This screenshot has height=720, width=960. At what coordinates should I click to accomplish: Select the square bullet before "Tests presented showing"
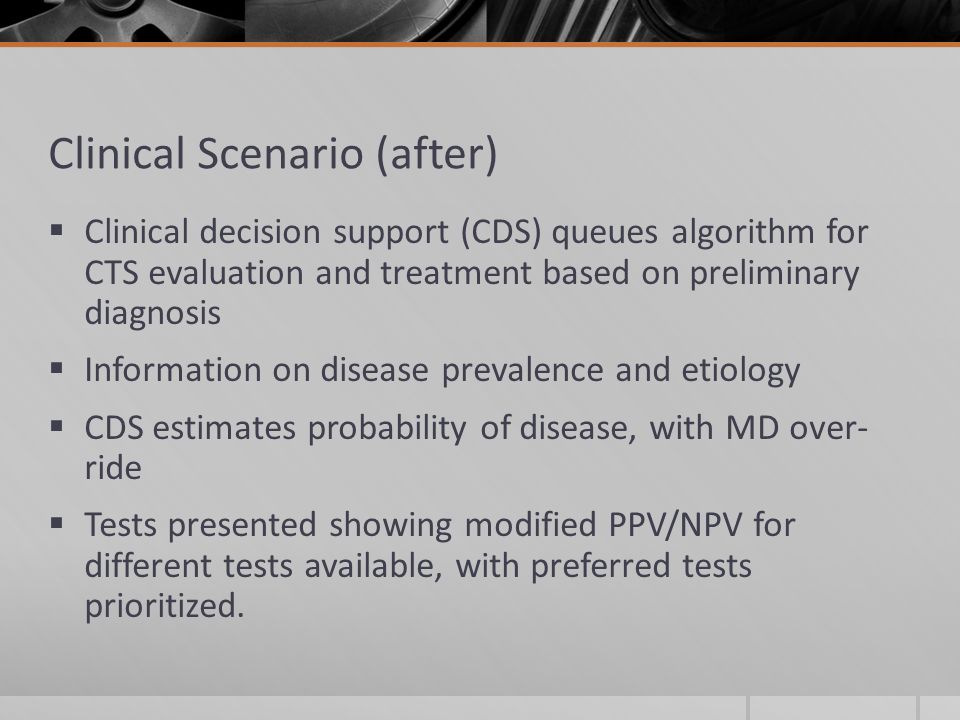[57, 523]
